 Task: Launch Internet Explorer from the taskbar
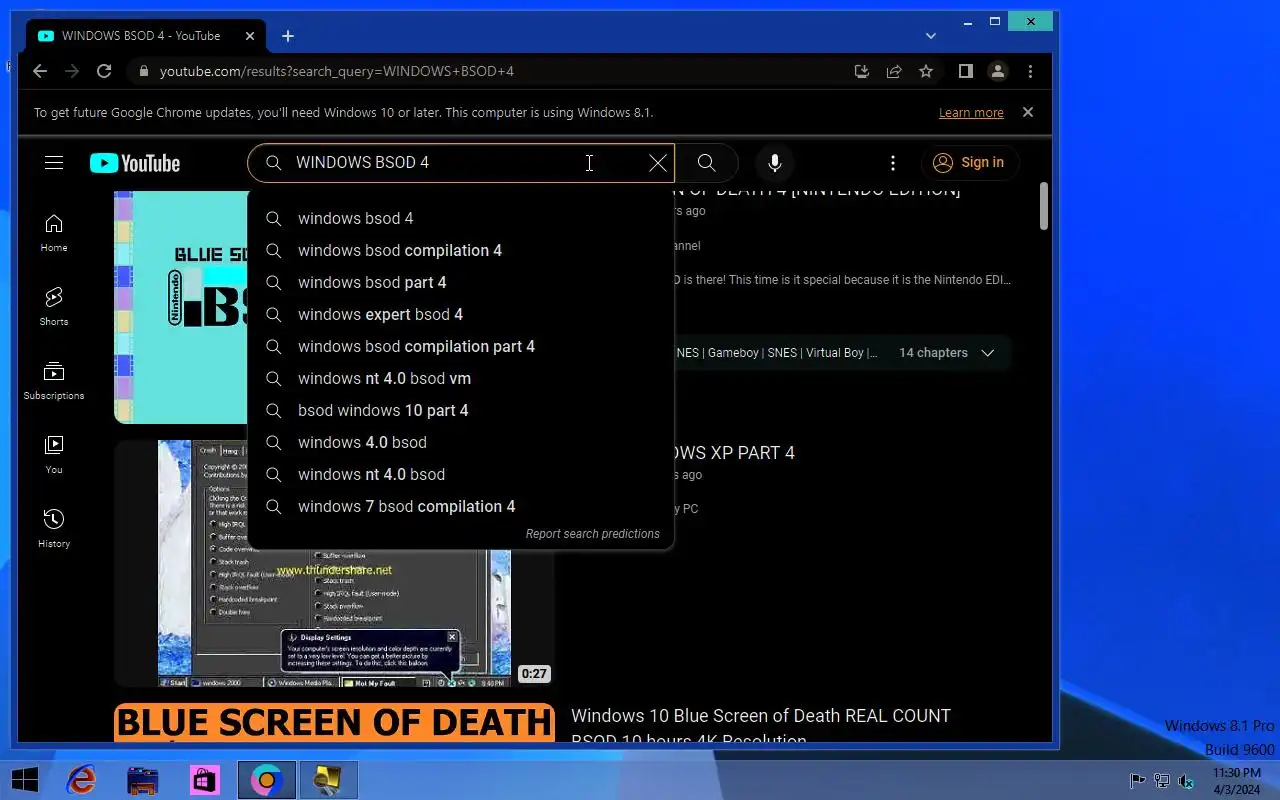tap(81, 780)
